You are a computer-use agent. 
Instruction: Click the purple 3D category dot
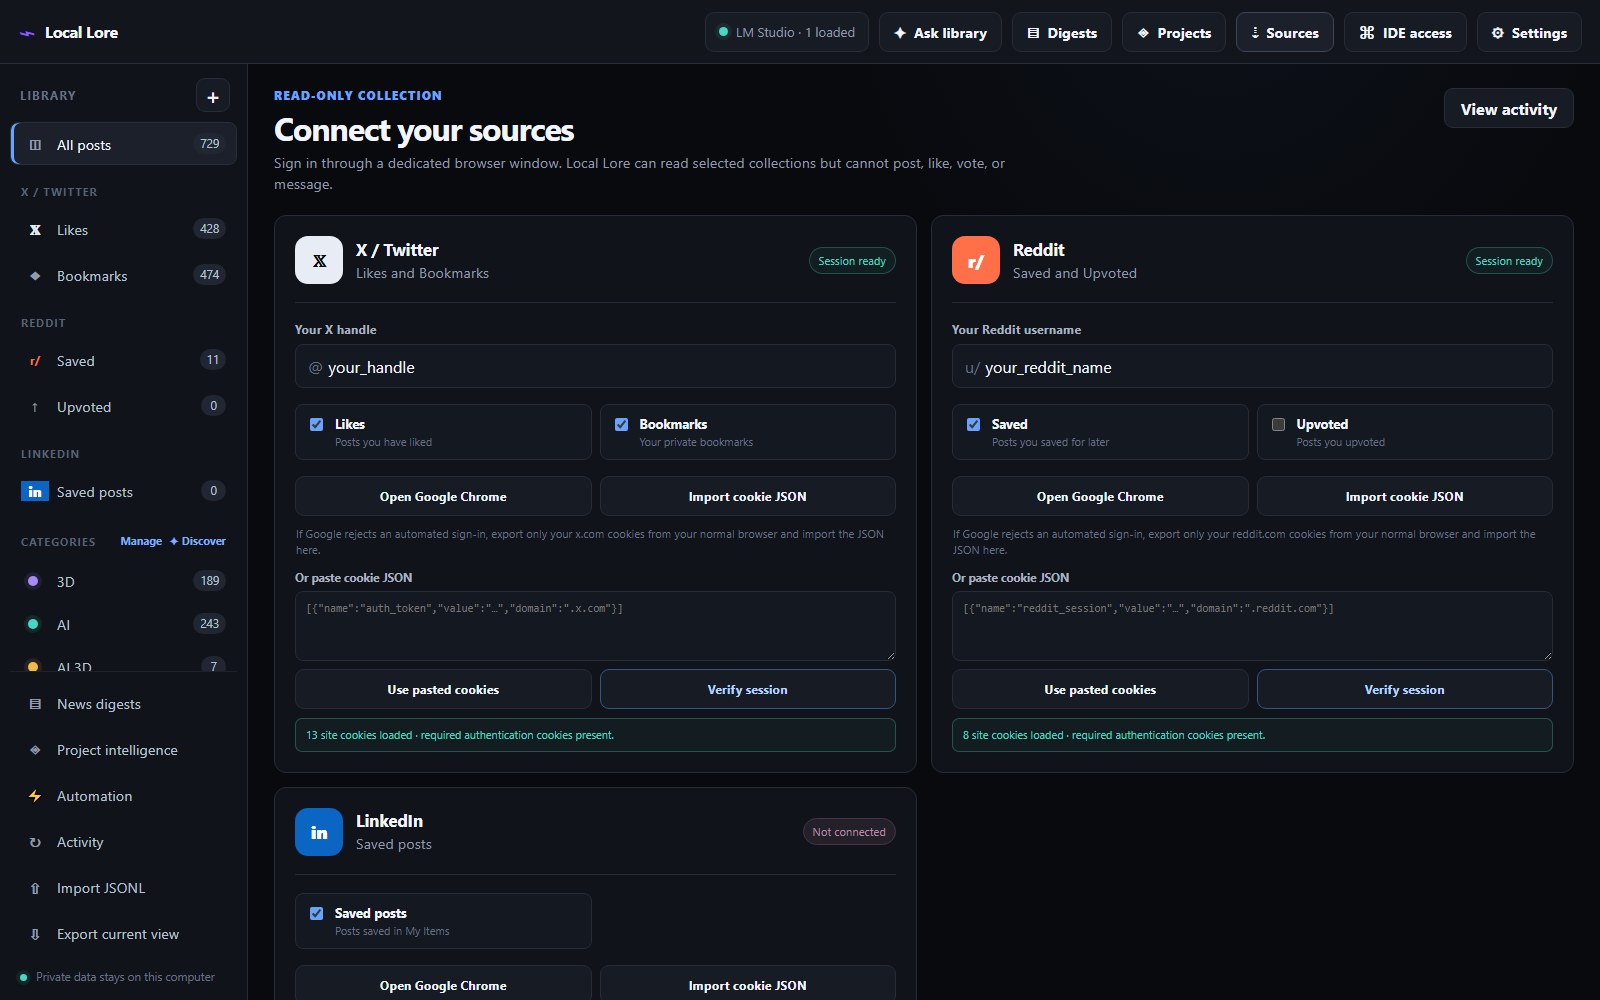pos(33,581)
